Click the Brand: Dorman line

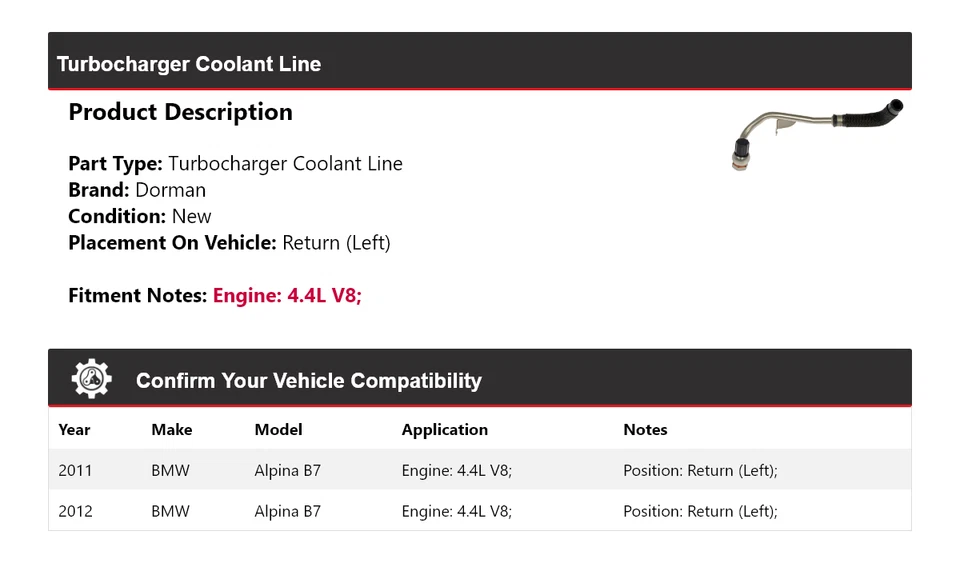click(137, 190)
